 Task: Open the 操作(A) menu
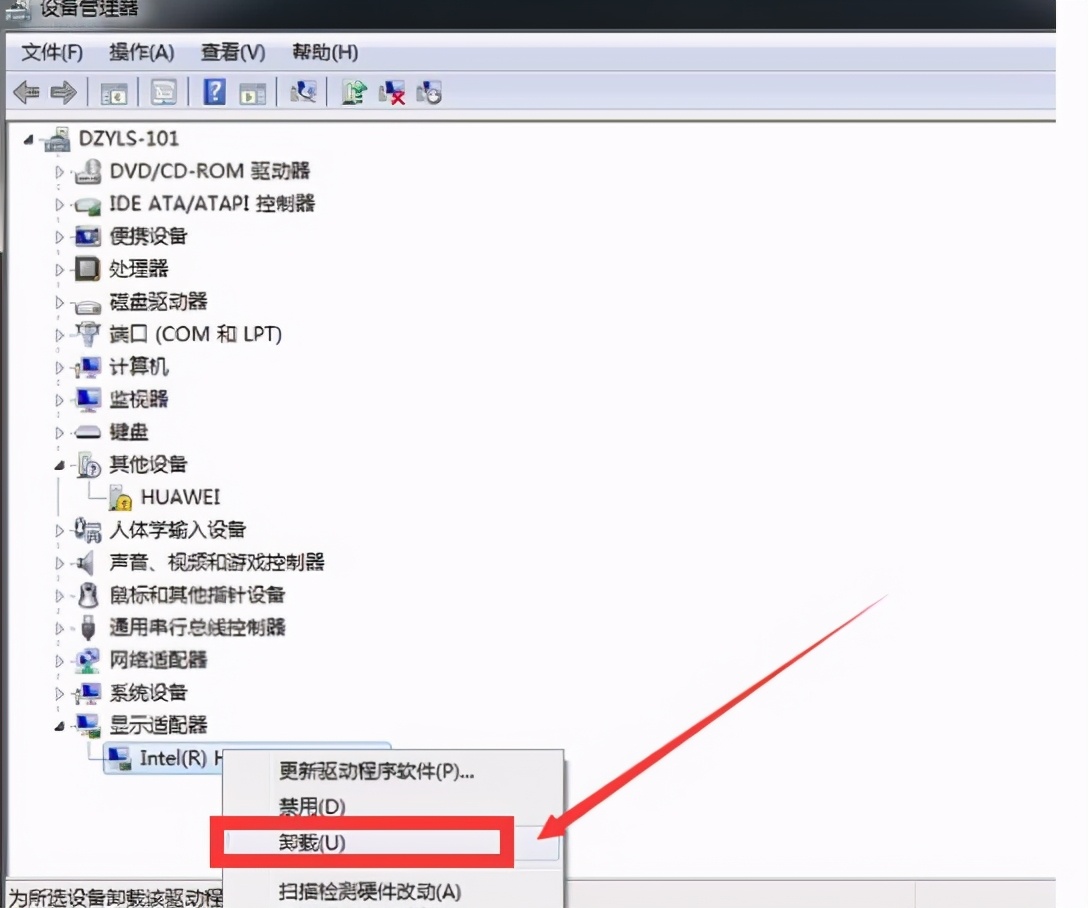click(141, 52)
